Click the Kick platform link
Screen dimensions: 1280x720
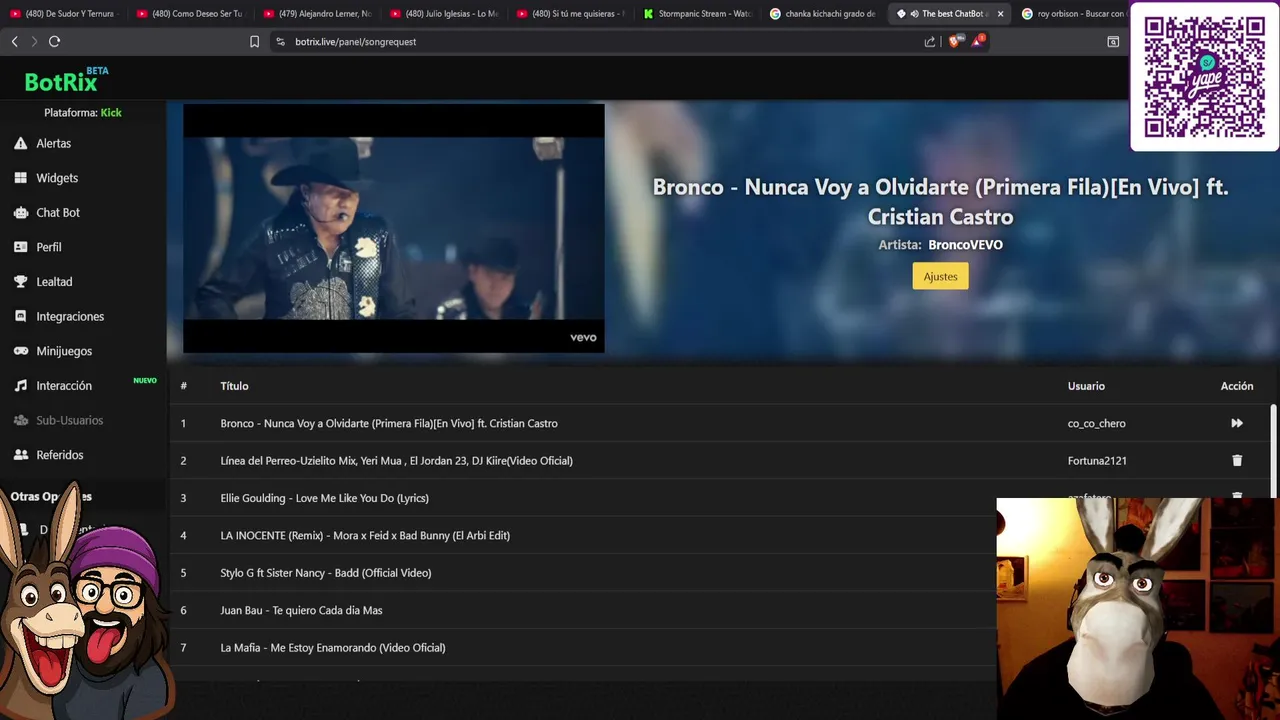(111, 113)
